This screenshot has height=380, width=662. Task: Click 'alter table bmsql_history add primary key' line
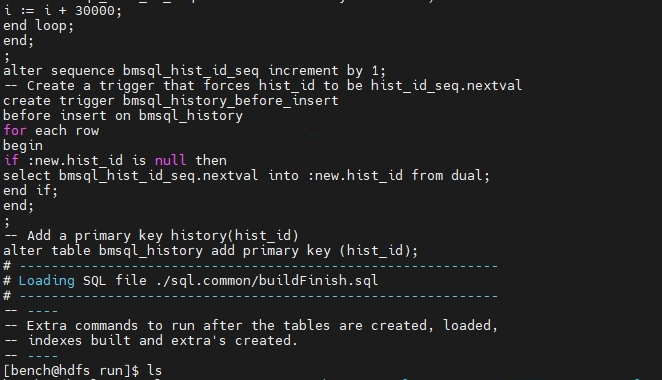[x=210, y=251]
